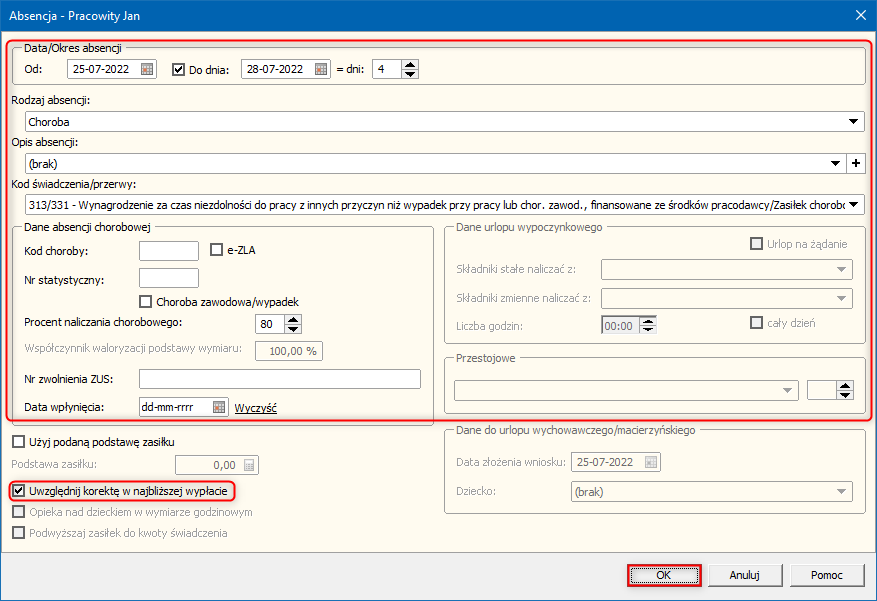The height and width of the screenshot is (601, 877).
Task: Decrease dni count with down arrow
Action: click(x=410, y=74)
